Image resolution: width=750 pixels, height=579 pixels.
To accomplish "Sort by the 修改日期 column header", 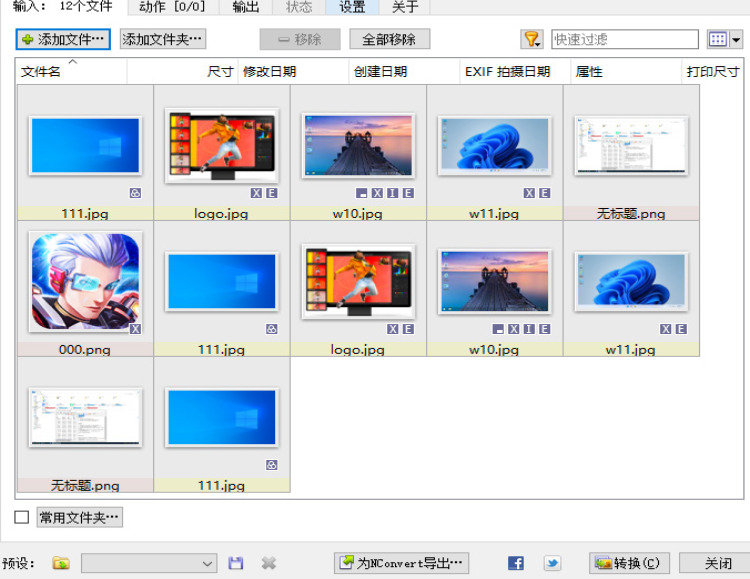I will (x=294, y=72).
